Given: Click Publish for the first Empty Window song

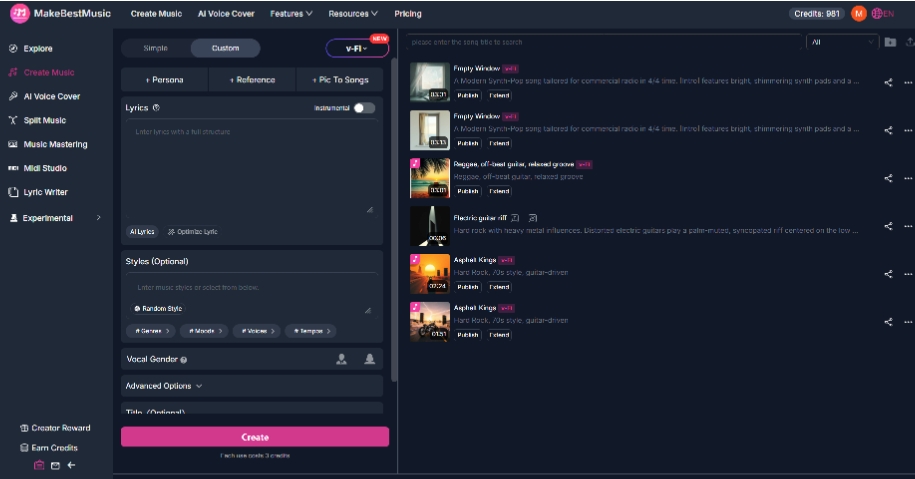Looking at the screenshot, I should [x=467, y=95].
